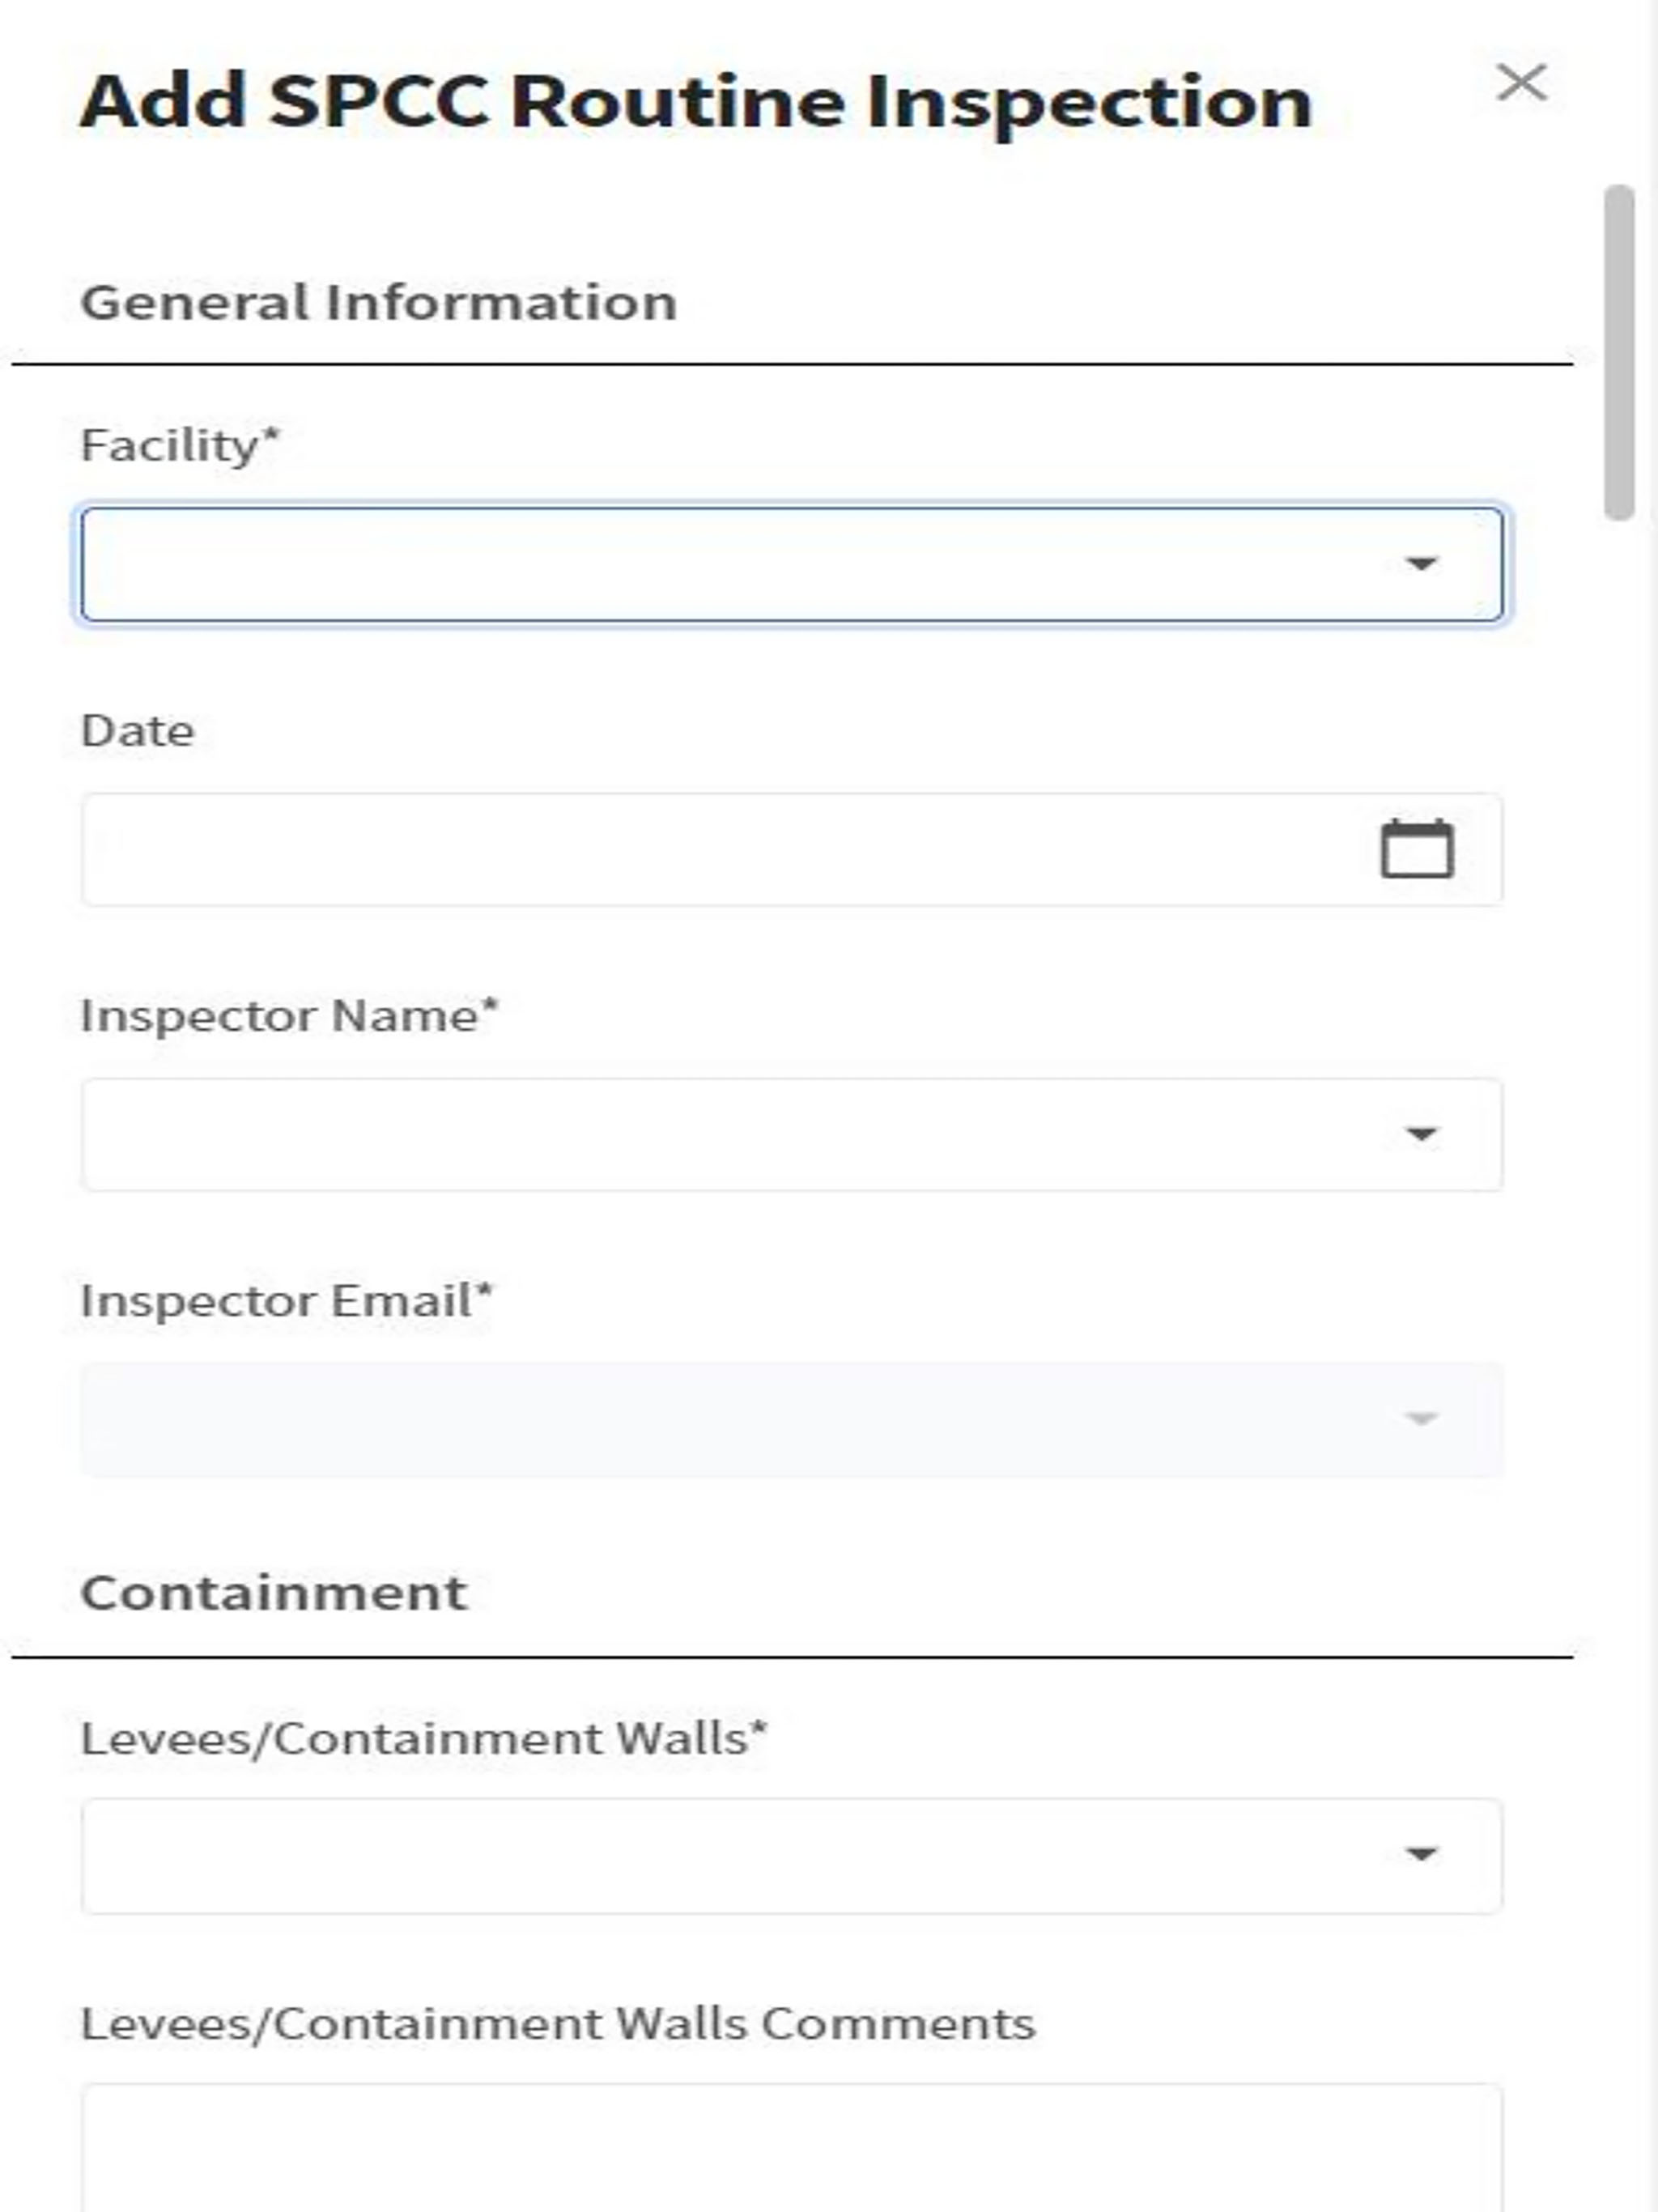
Task: Expand the Facility dropdown arrow
Action: (1421, 564)
